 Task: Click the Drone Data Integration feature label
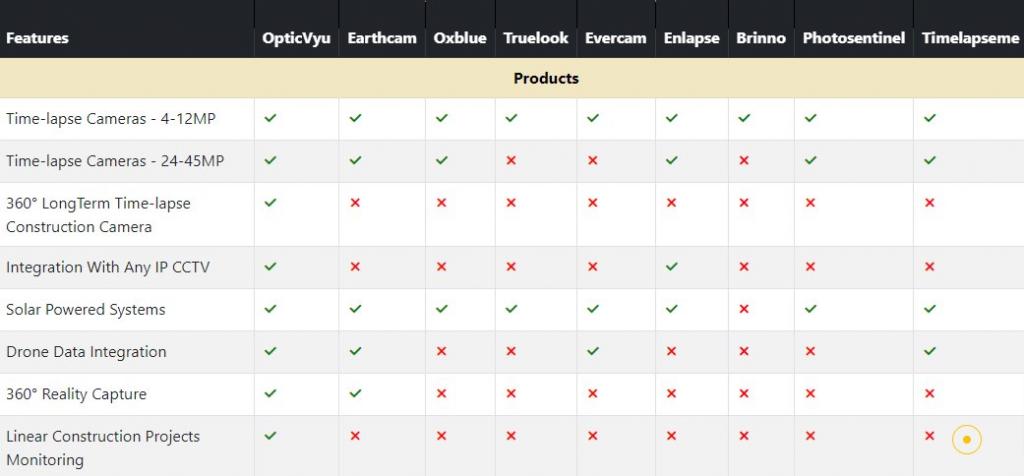point(86,351)
